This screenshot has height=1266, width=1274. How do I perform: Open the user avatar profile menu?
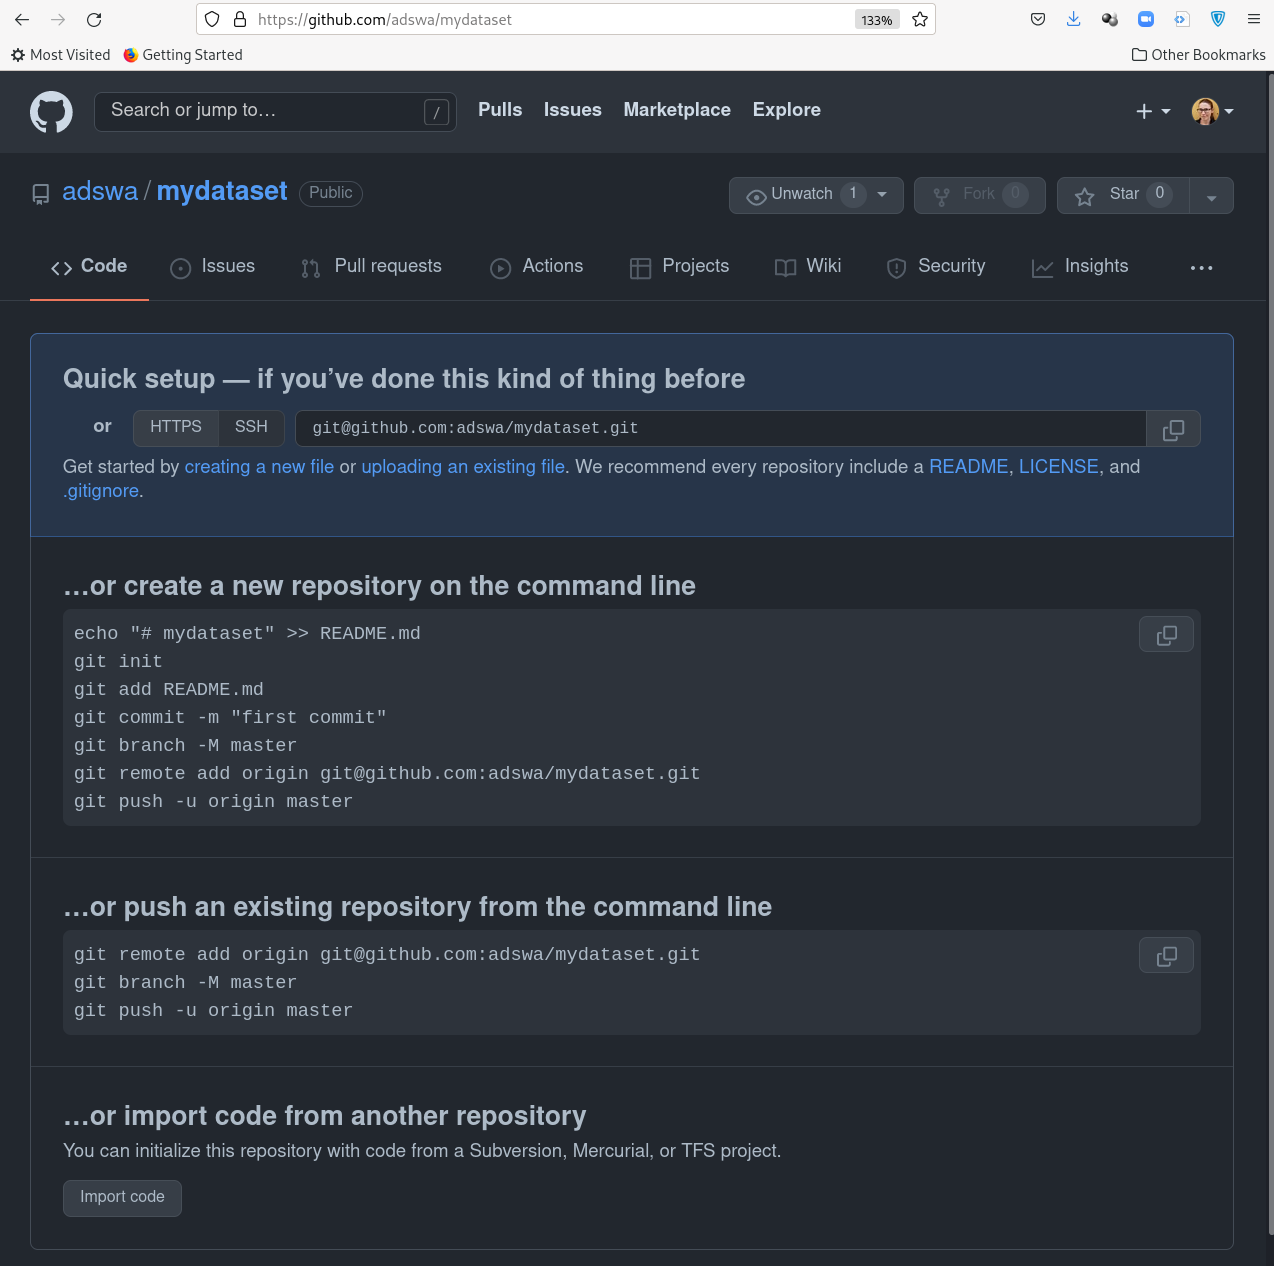click(1212, 111)
